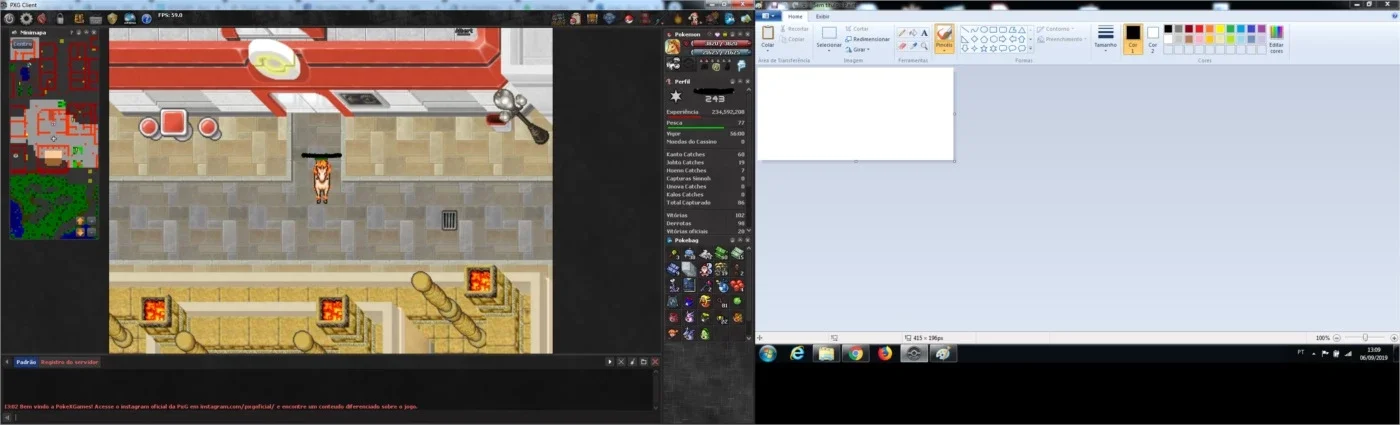This screenshot has height=425, width=1400.
Task: Open the Selecionar dropdown
Action: pos(829,39)
